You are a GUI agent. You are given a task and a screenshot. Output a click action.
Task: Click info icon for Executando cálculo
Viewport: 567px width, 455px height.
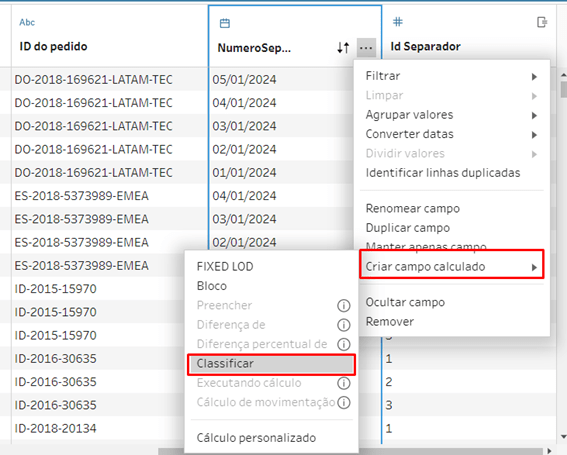click(344, 383)
